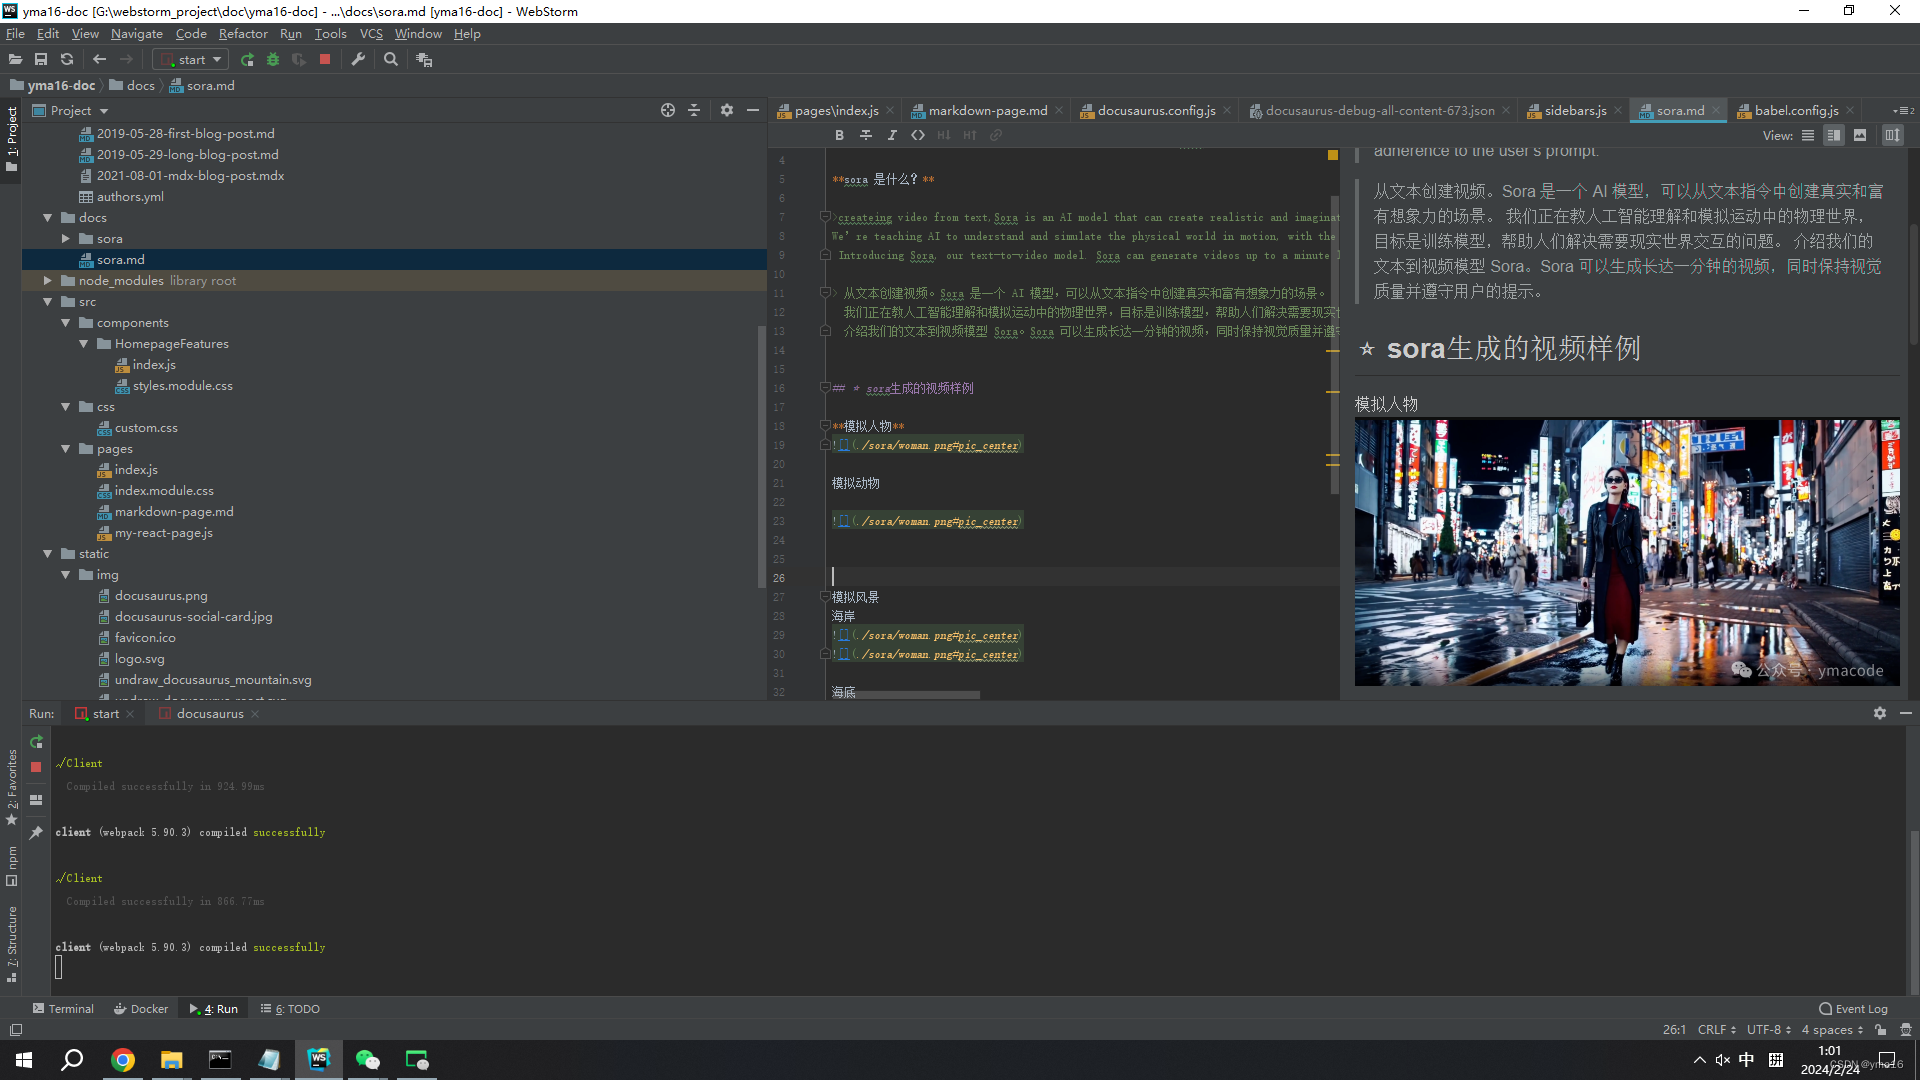Image resolution: width=1920 pixels, height=1080 pixels.
Task: Hide the Project panel with minus icon
Action: tap(753, 111)
